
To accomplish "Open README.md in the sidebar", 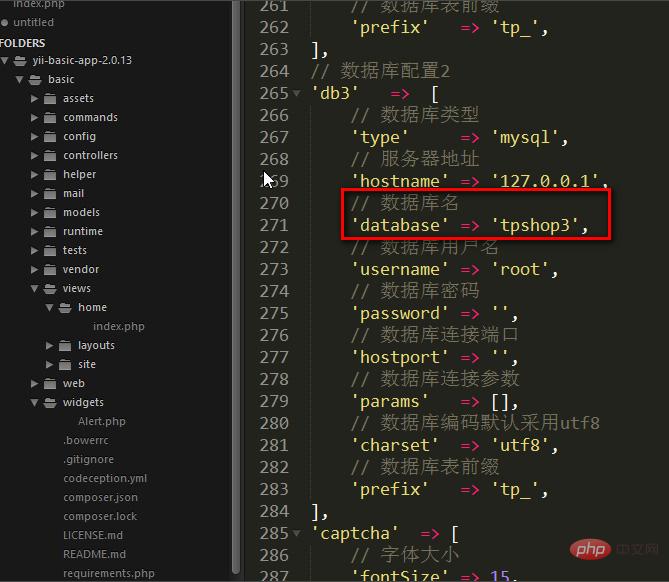I will pyautogui.click(x=94, y=554).
